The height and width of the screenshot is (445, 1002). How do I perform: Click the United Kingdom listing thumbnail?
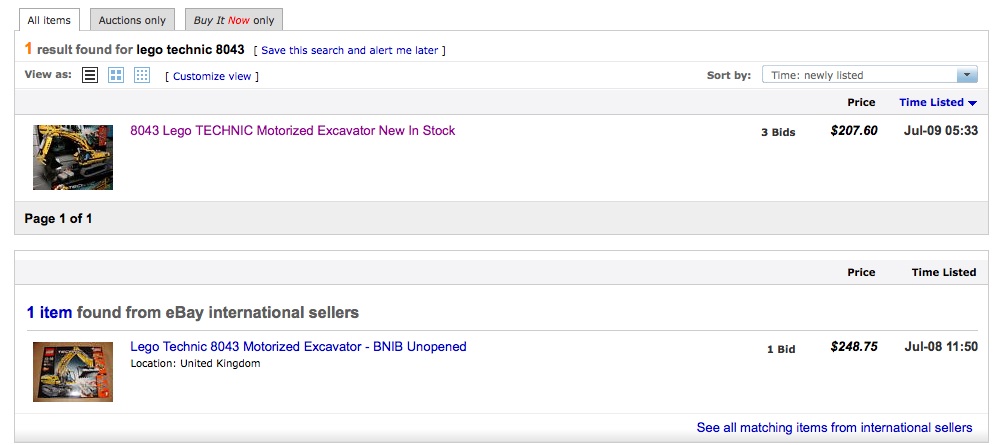tap(73, 371)
